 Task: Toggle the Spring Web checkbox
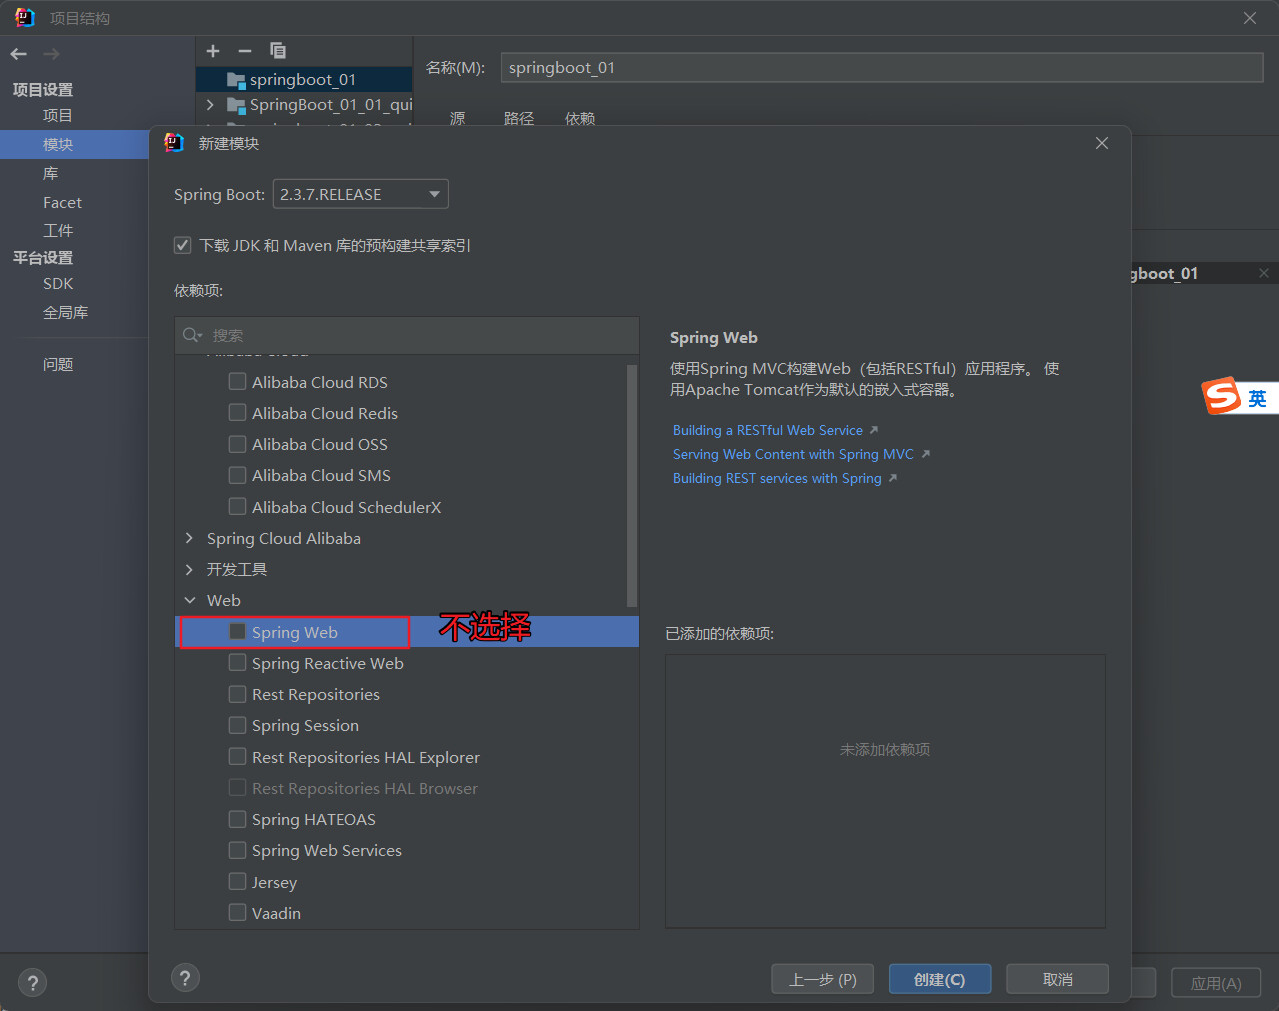click(237, 631)
